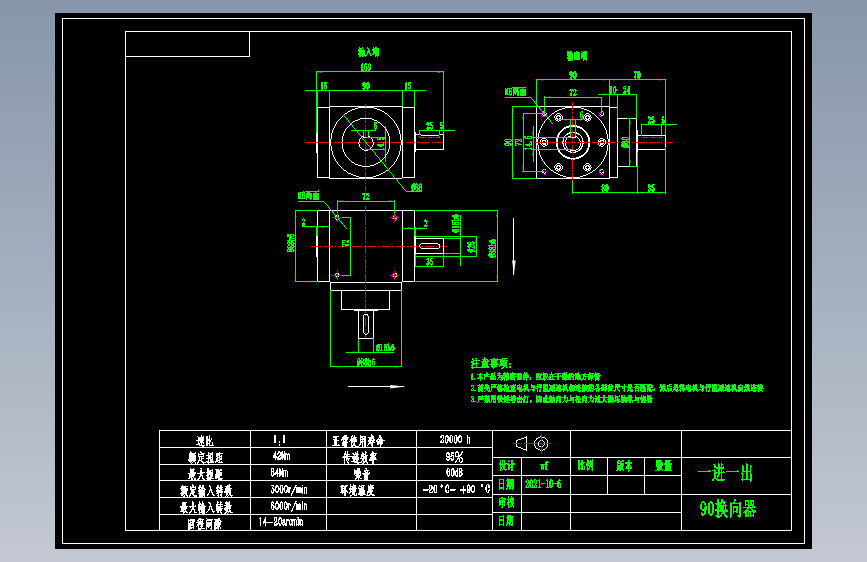Click the "正常使用寿命" label cell

coord(358,441)
